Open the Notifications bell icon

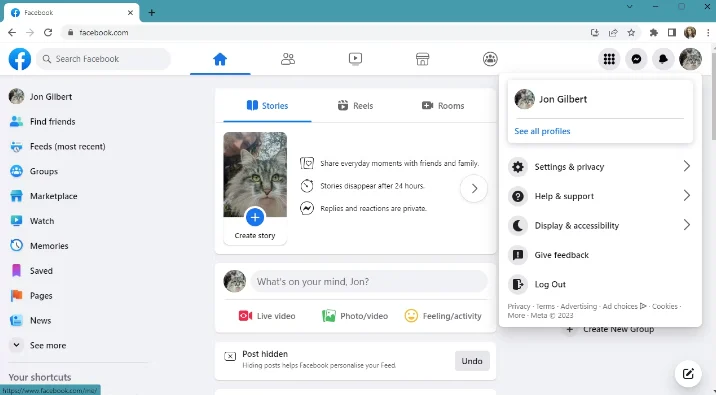663,59
